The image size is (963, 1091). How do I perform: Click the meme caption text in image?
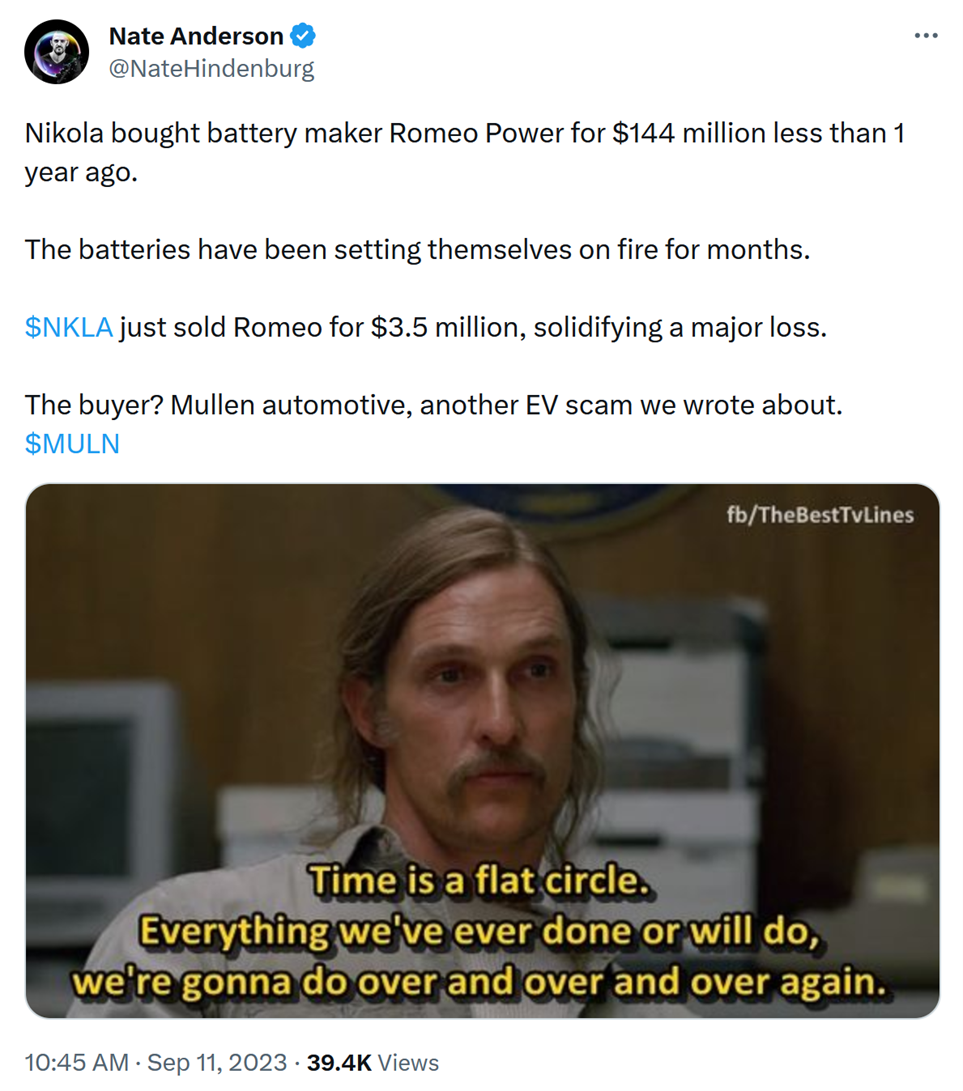point(480,931)
